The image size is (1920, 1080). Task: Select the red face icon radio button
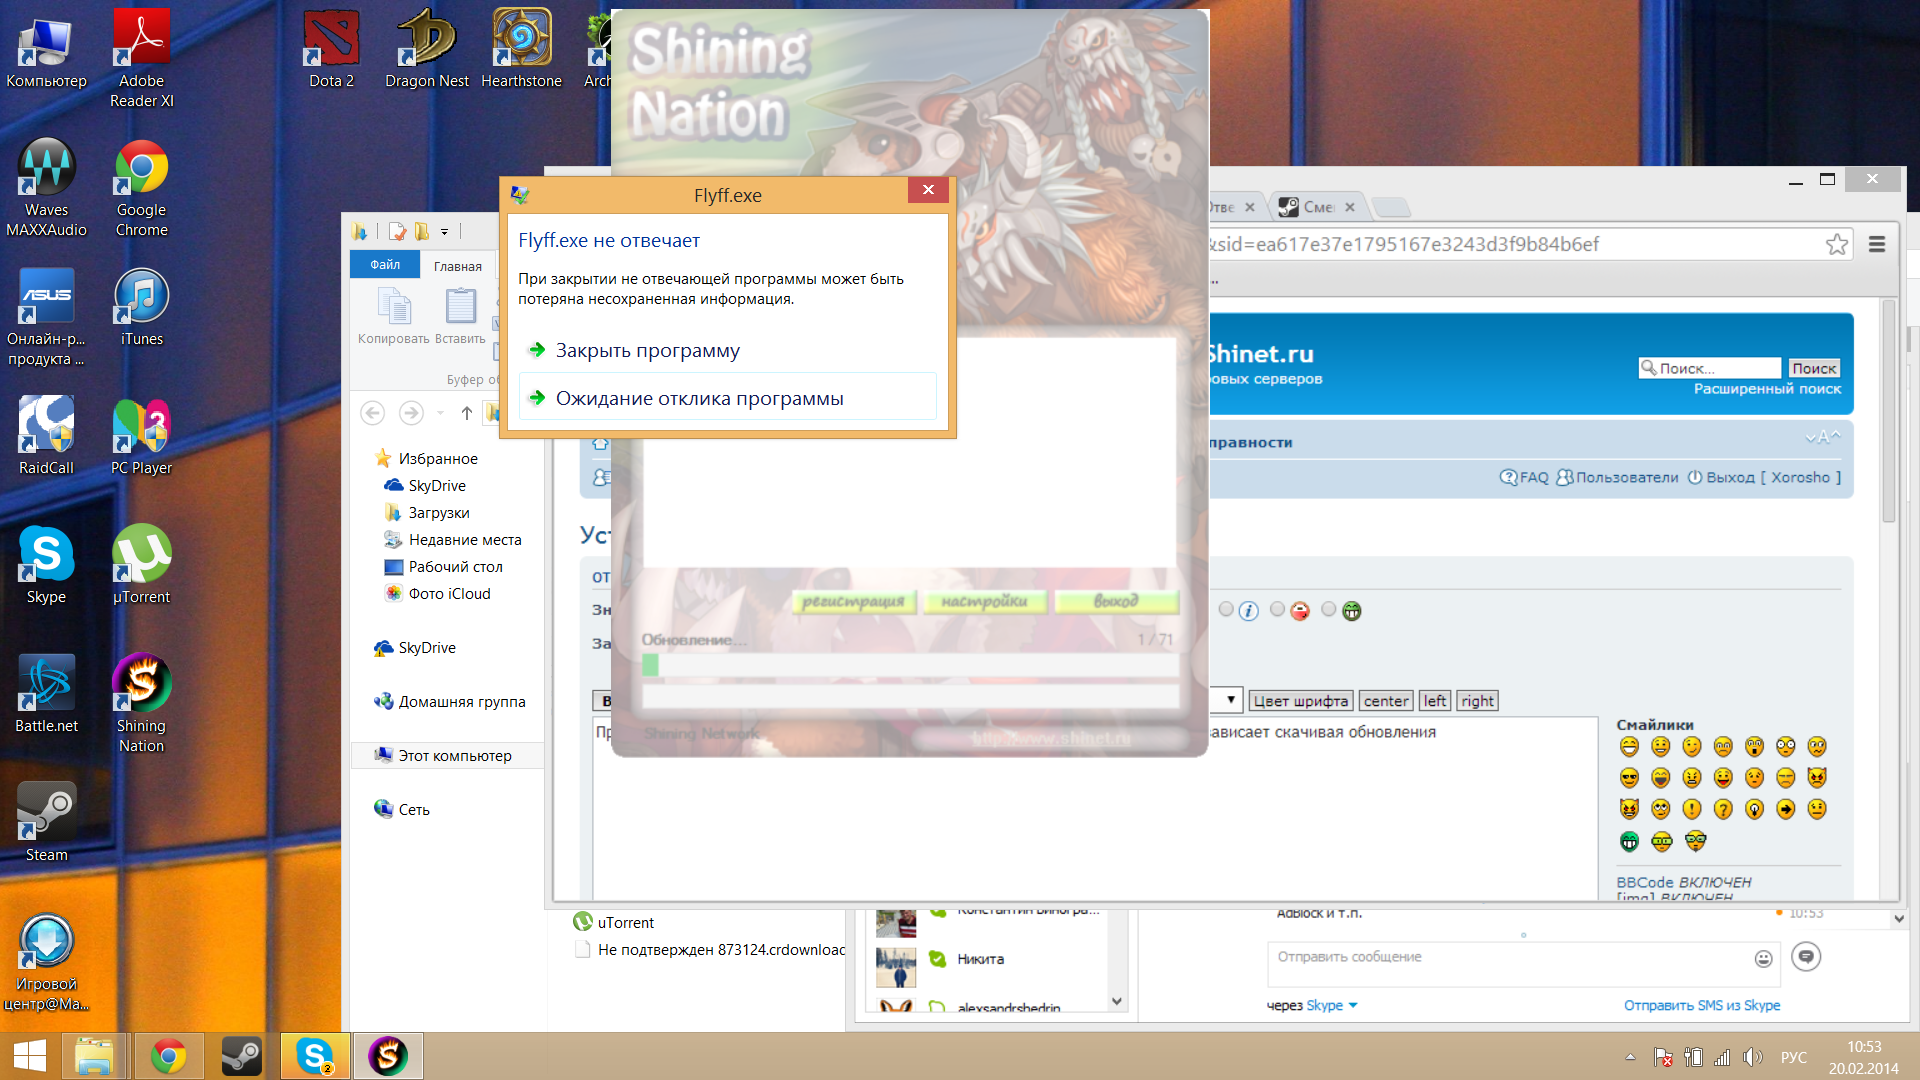(1277, 609)
